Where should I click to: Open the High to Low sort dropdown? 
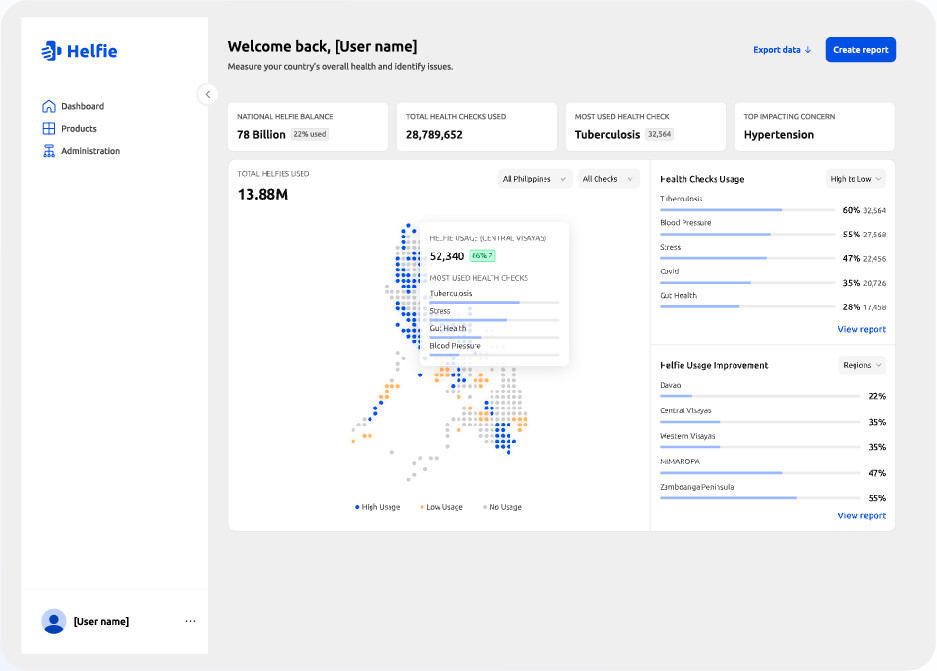click(856, 179)
